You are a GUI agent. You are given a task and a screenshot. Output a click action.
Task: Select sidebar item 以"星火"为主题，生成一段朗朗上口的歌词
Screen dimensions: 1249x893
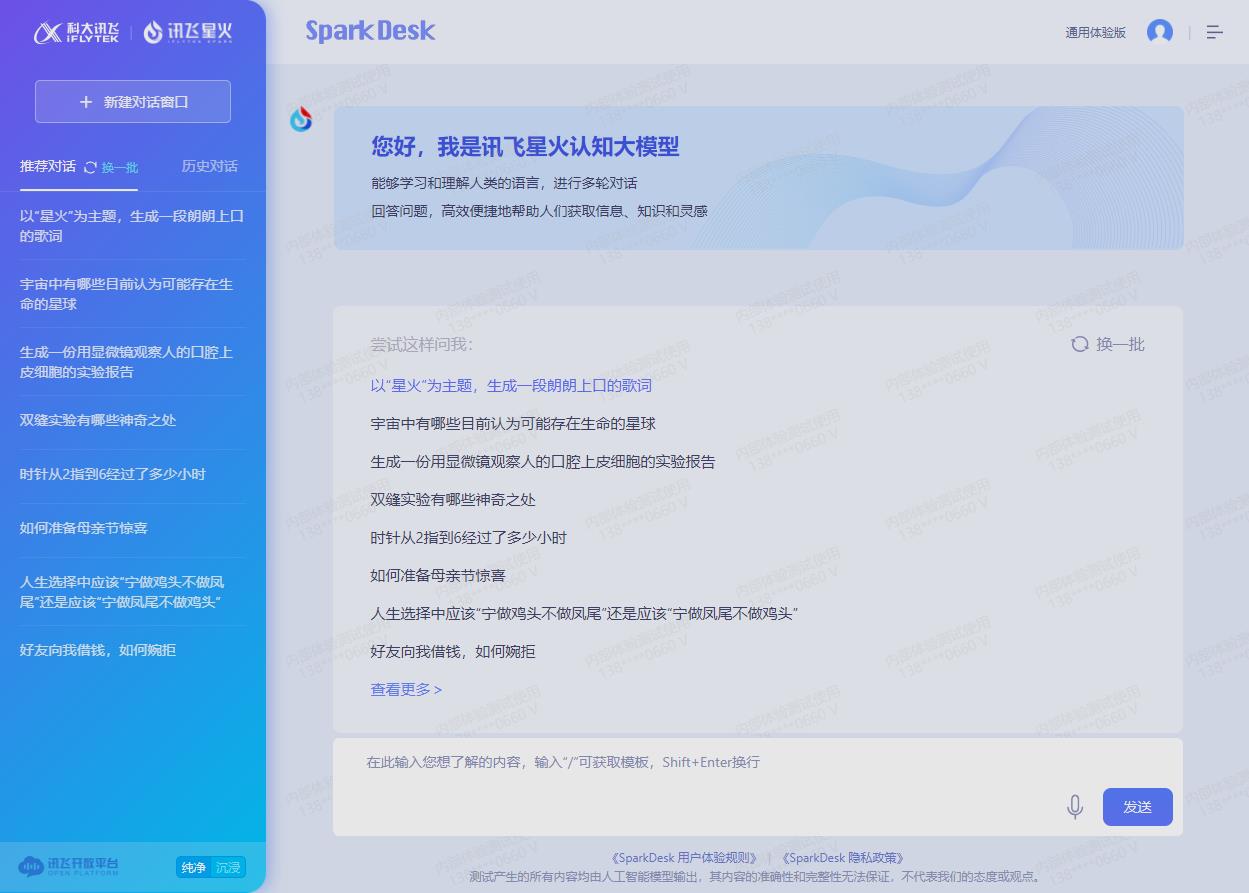click(x=132, y=226)
